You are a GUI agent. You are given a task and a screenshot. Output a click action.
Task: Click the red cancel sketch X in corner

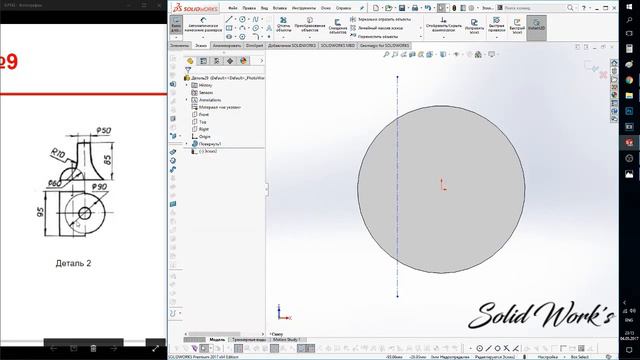point(603,75)
